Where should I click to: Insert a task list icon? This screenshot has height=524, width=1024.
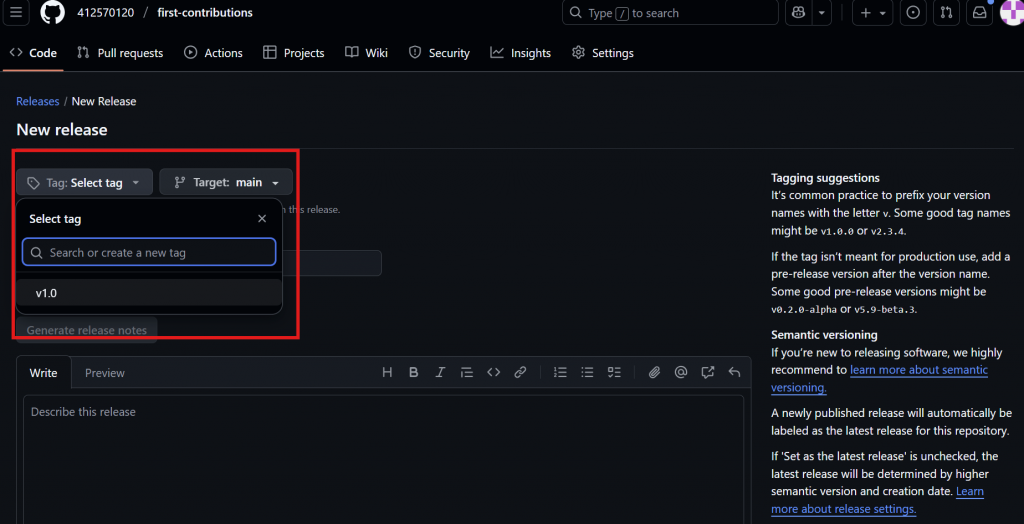(x=614, y=372)
